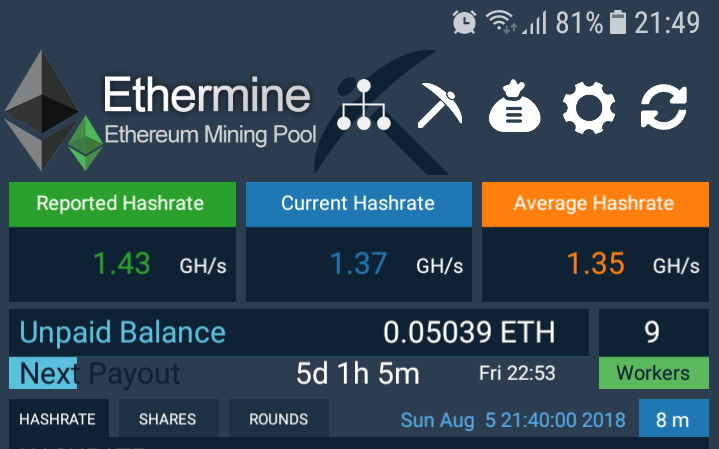Switch to the SHARES tab
The image size is (719, 449).
point(168,418)
